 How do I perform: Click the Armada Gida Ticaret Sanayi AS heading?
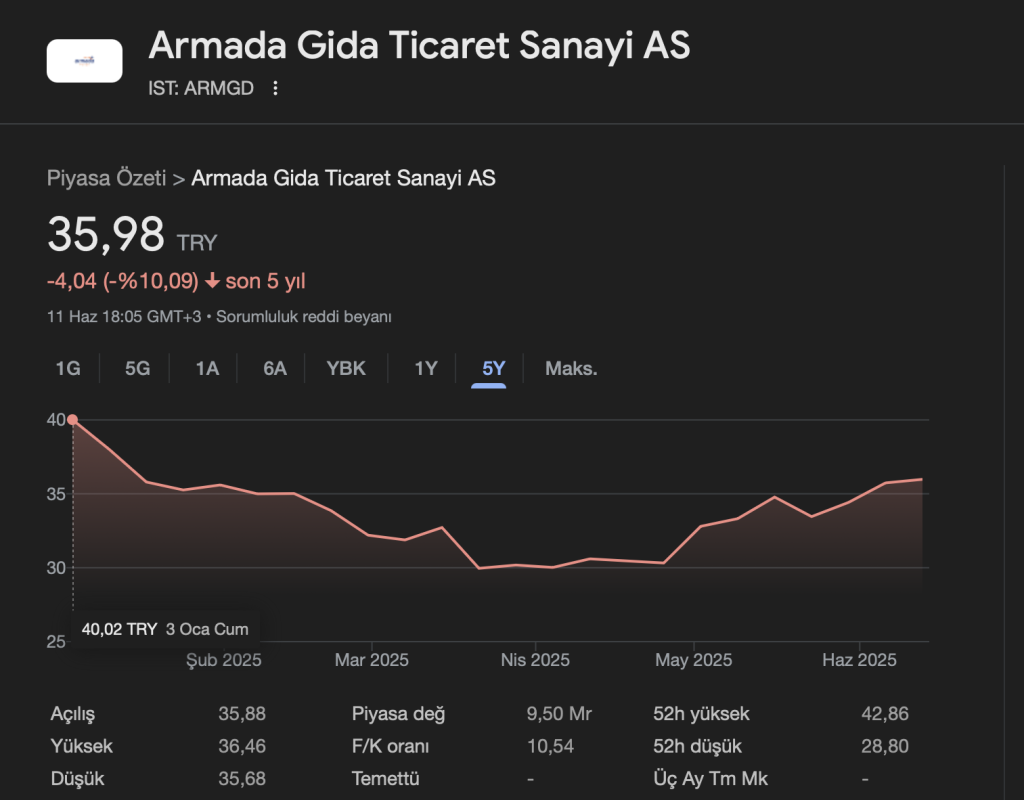point(419,45)
